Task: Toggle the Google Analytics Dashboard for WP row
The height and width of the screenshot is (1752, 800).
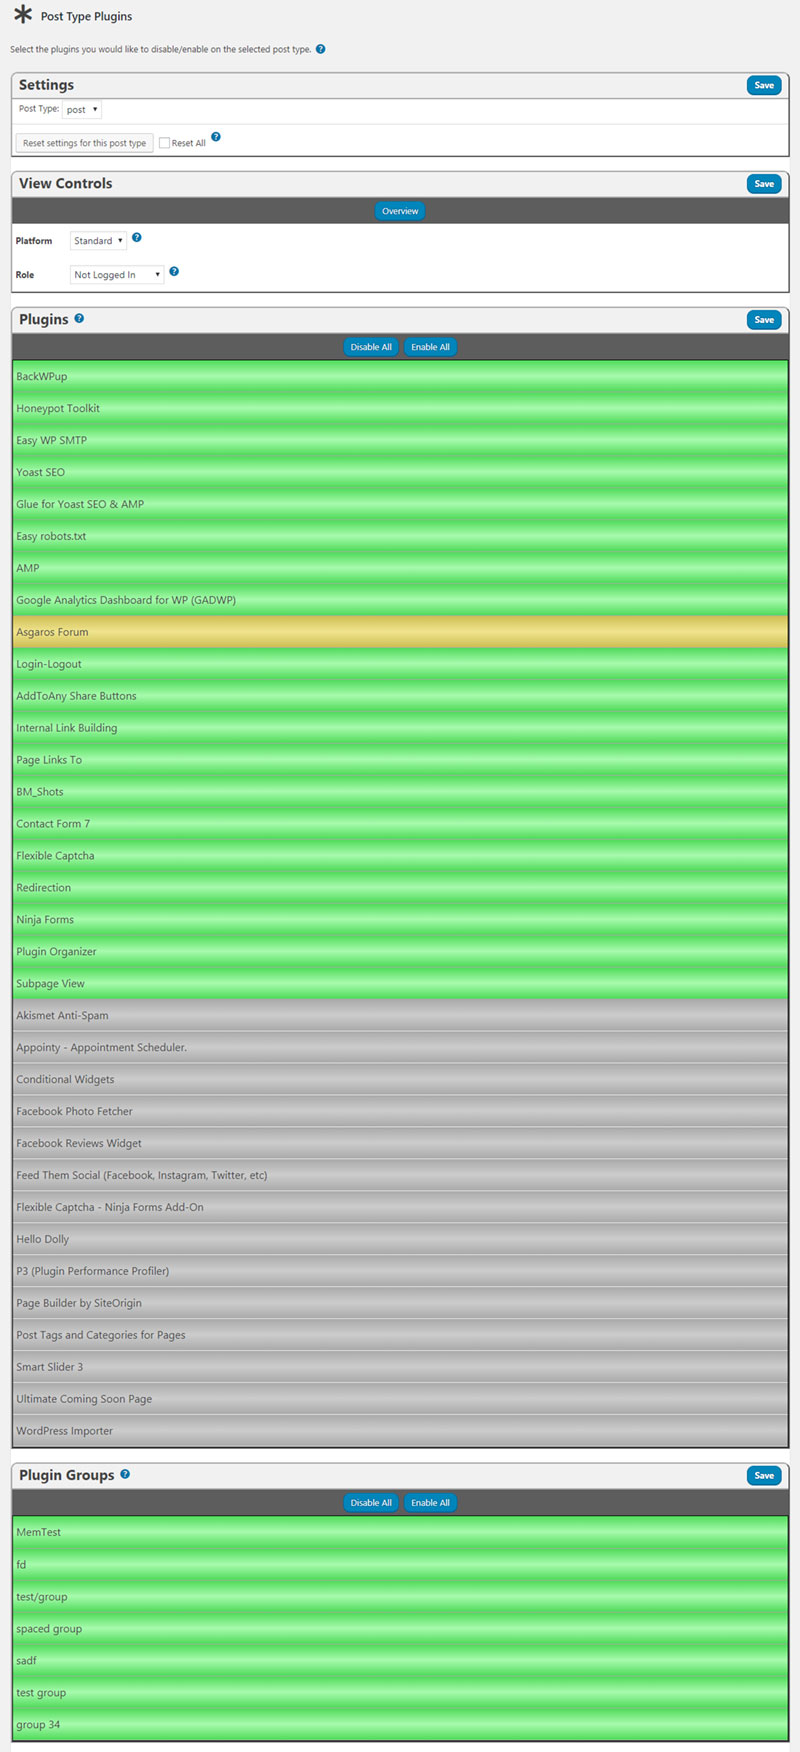Action: [400, 600]
